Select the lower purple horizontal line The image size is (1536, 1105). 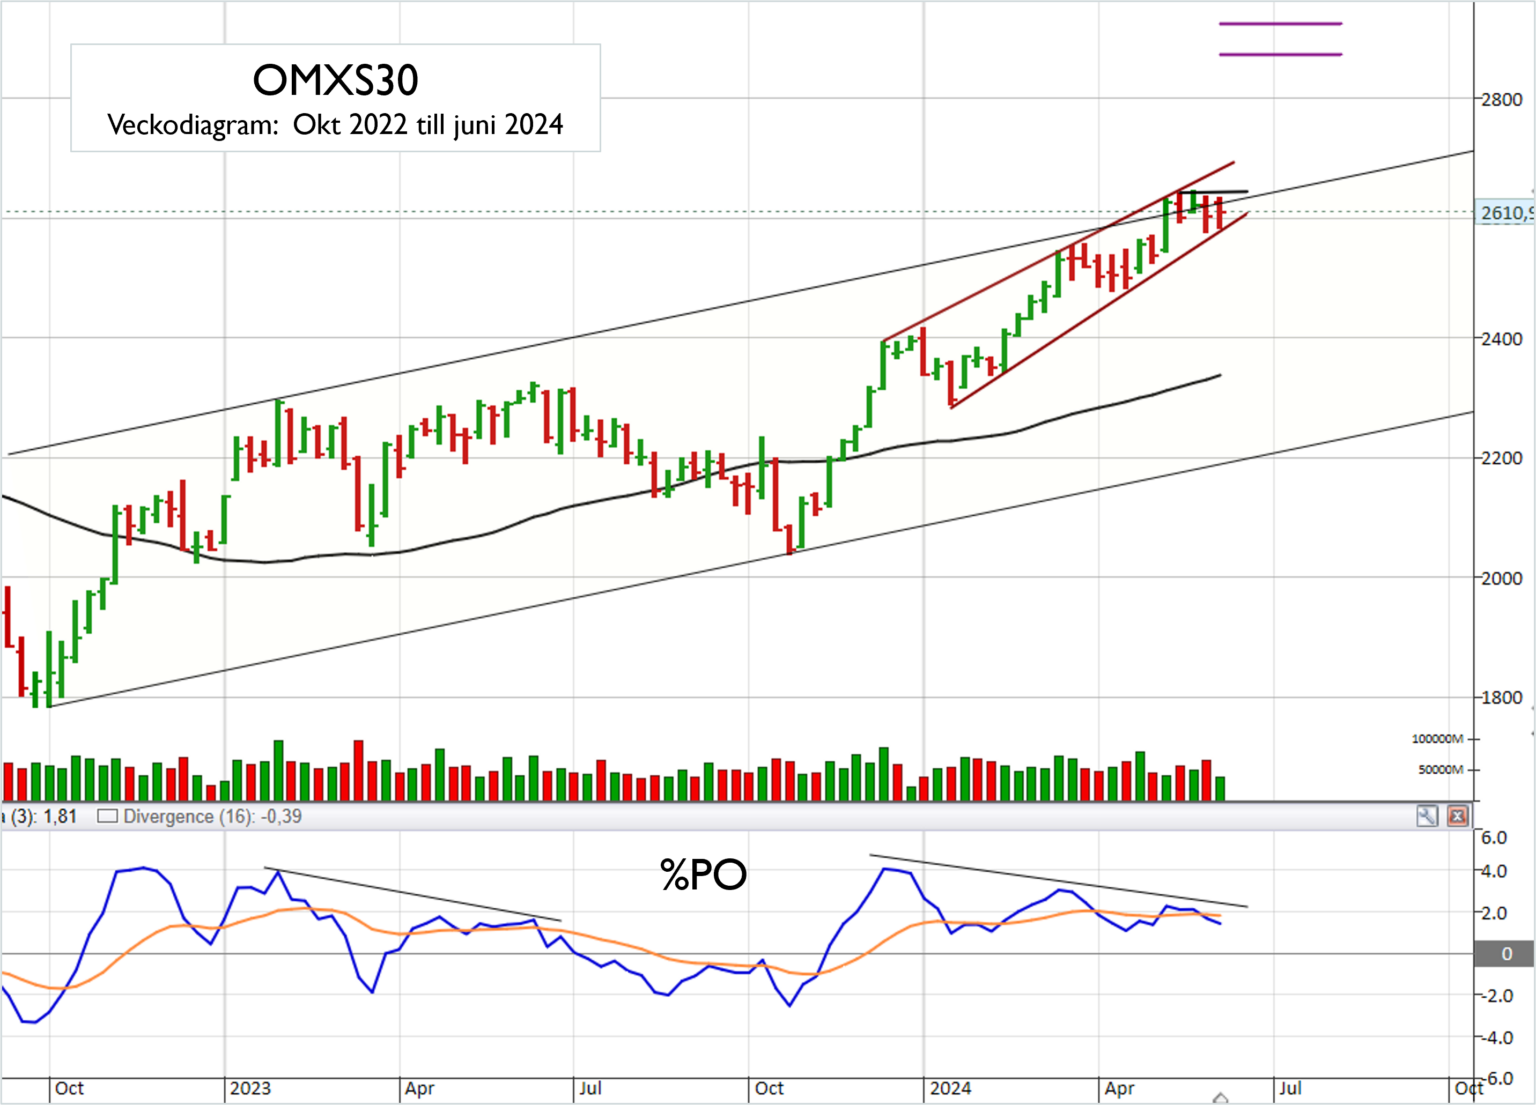point(1280,54)
